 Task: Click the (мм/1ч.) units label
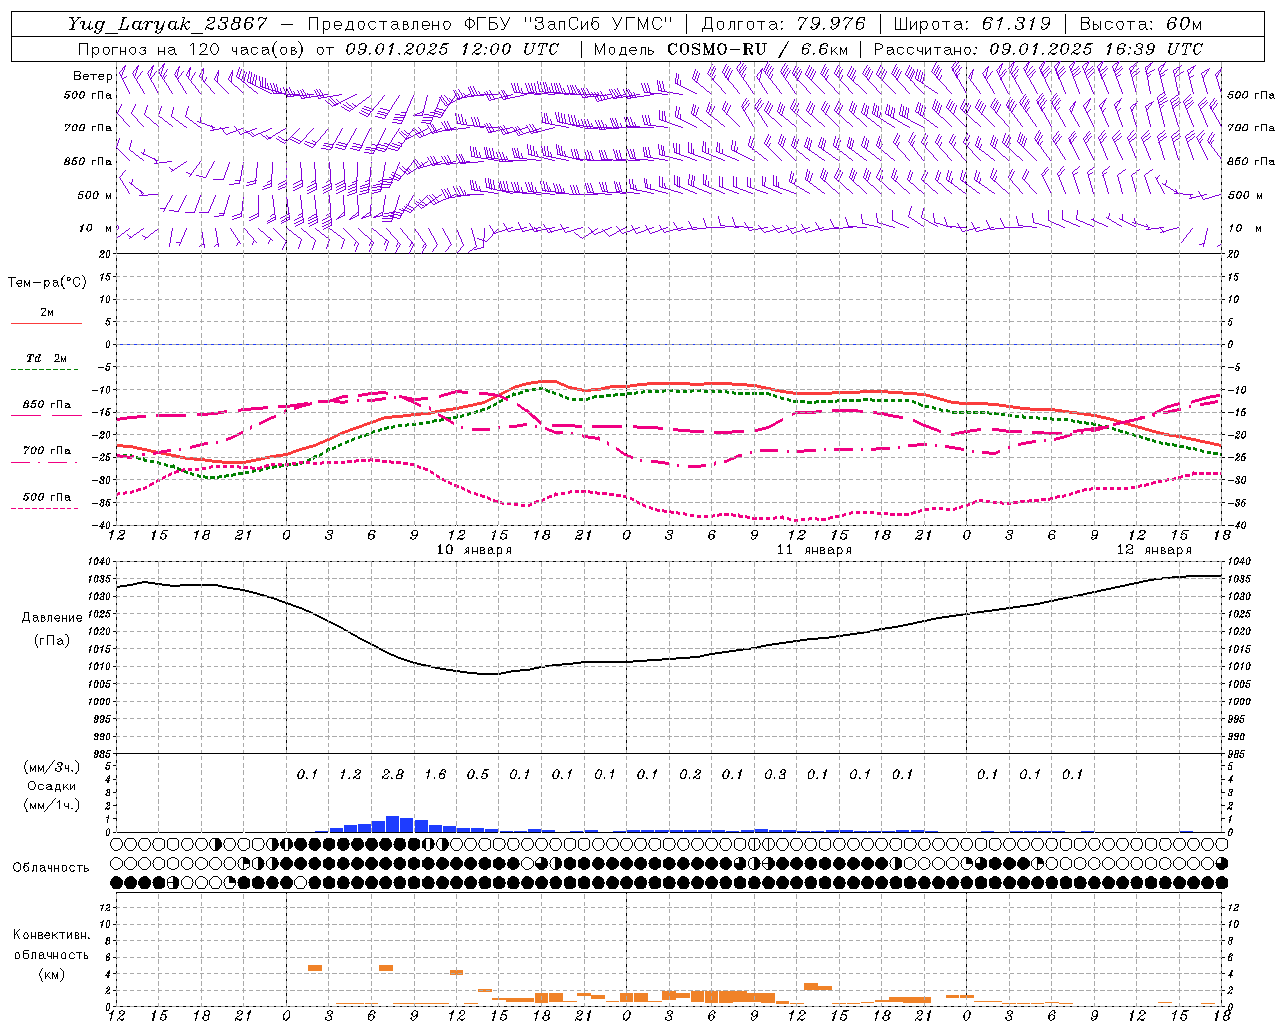(51, 805)
